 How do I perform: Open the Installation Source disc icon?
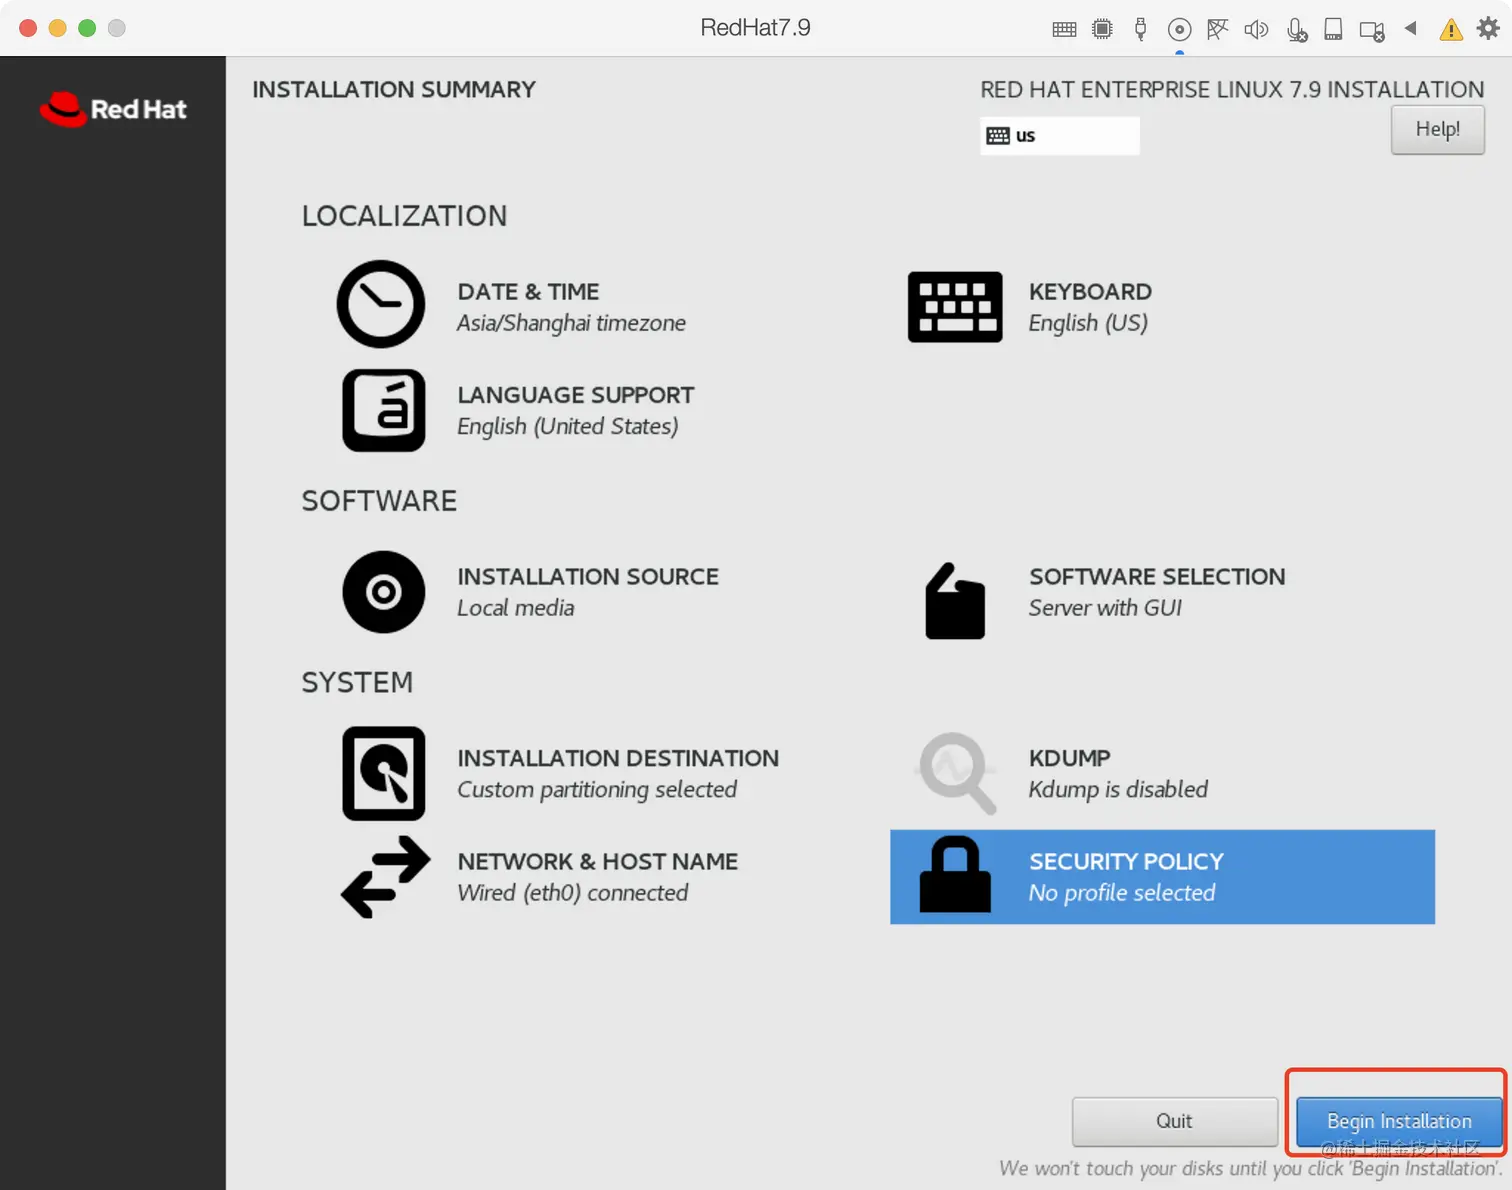tap(384, 592)
